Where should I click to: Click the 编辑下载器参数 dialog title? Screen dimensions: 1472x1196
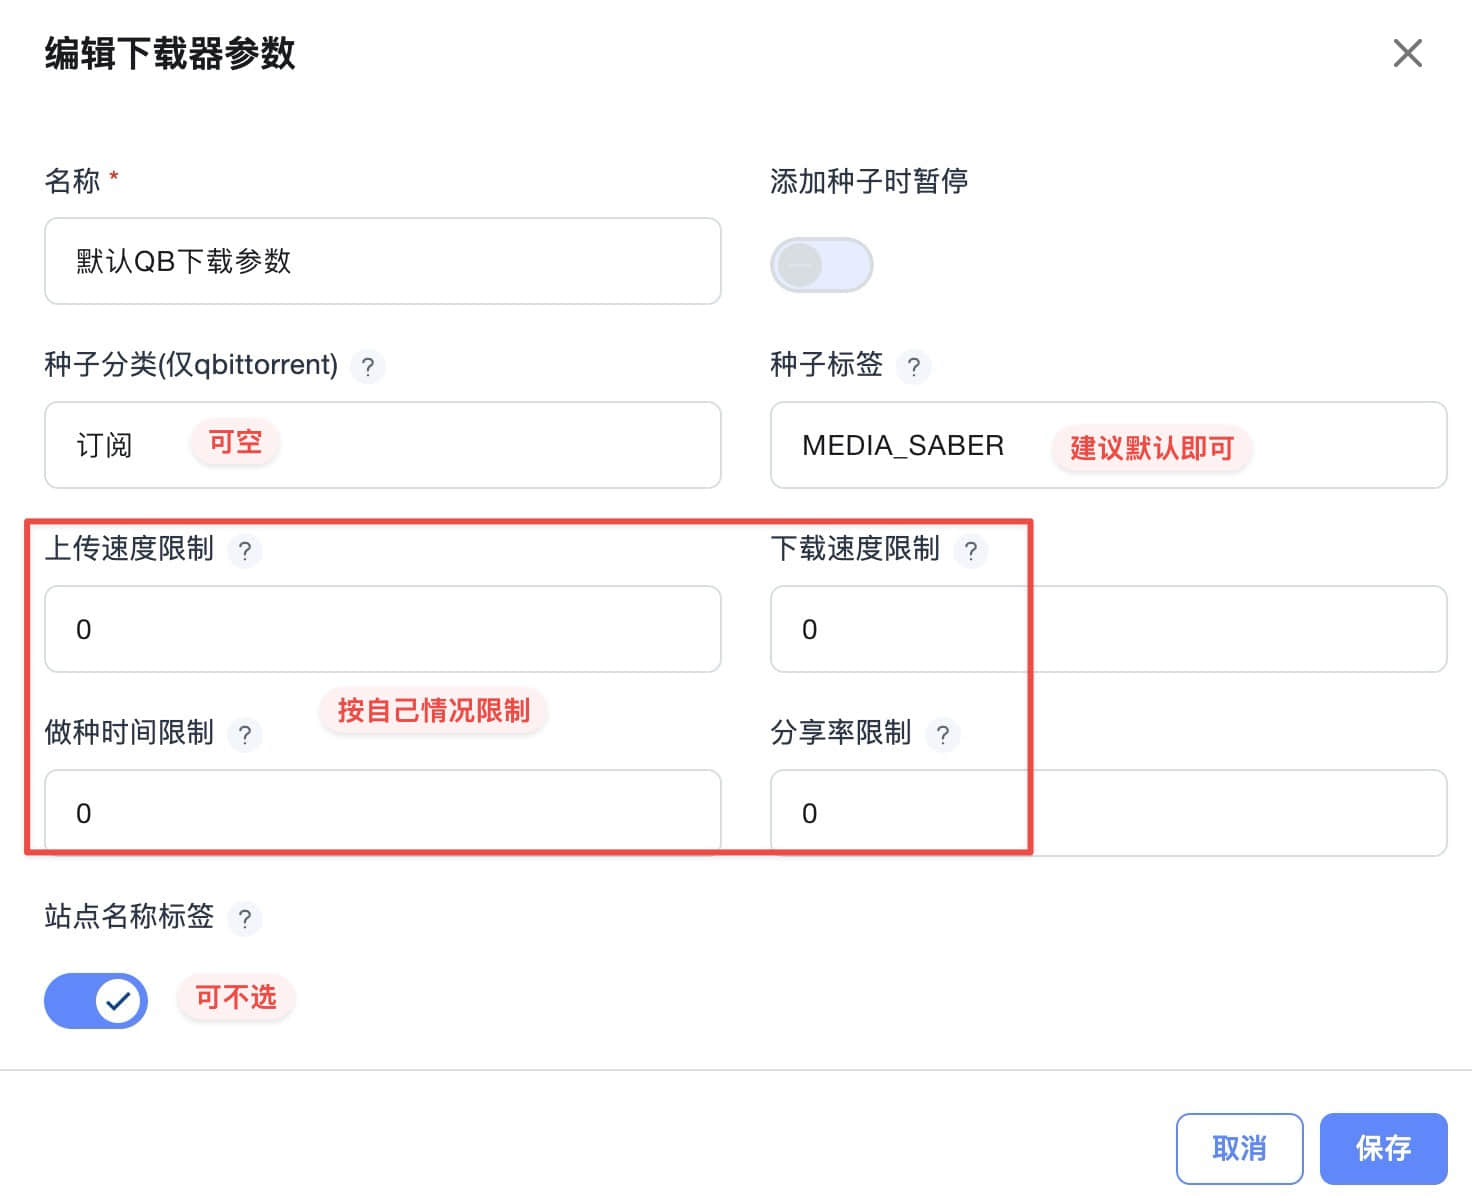click(170, 53)
